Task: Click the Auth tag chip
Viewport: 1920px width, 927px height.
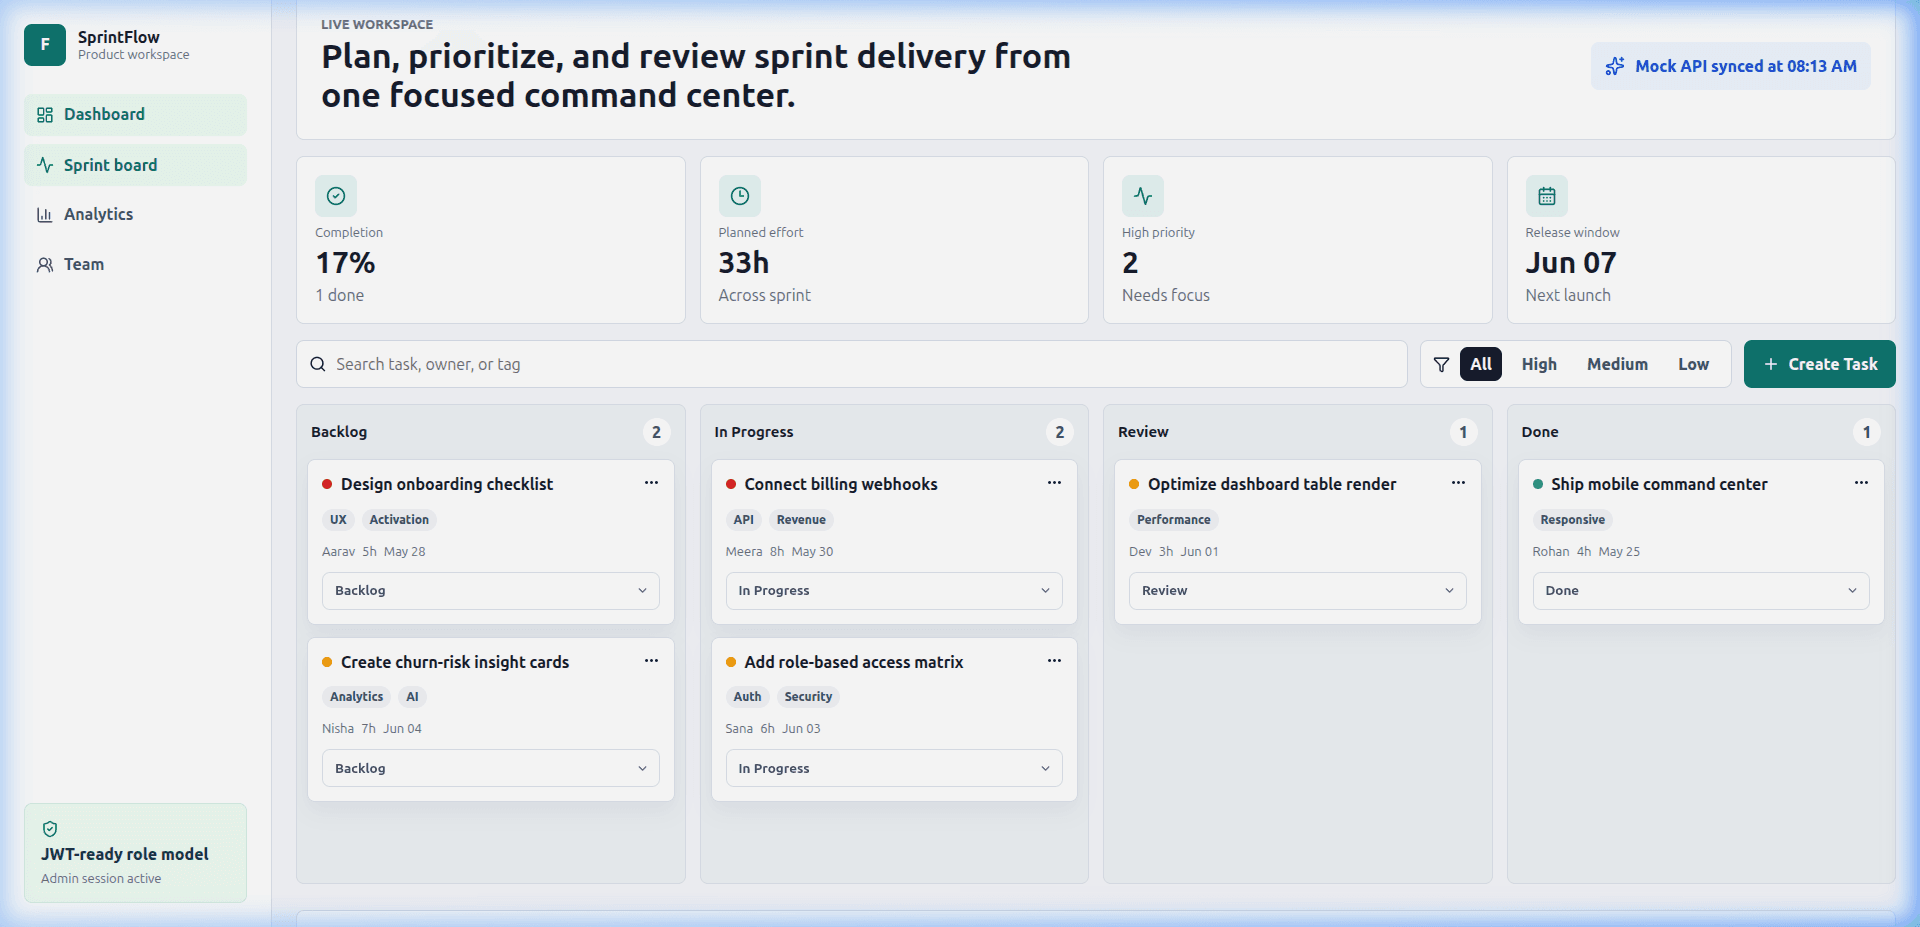Action: (x=747, y=697)
